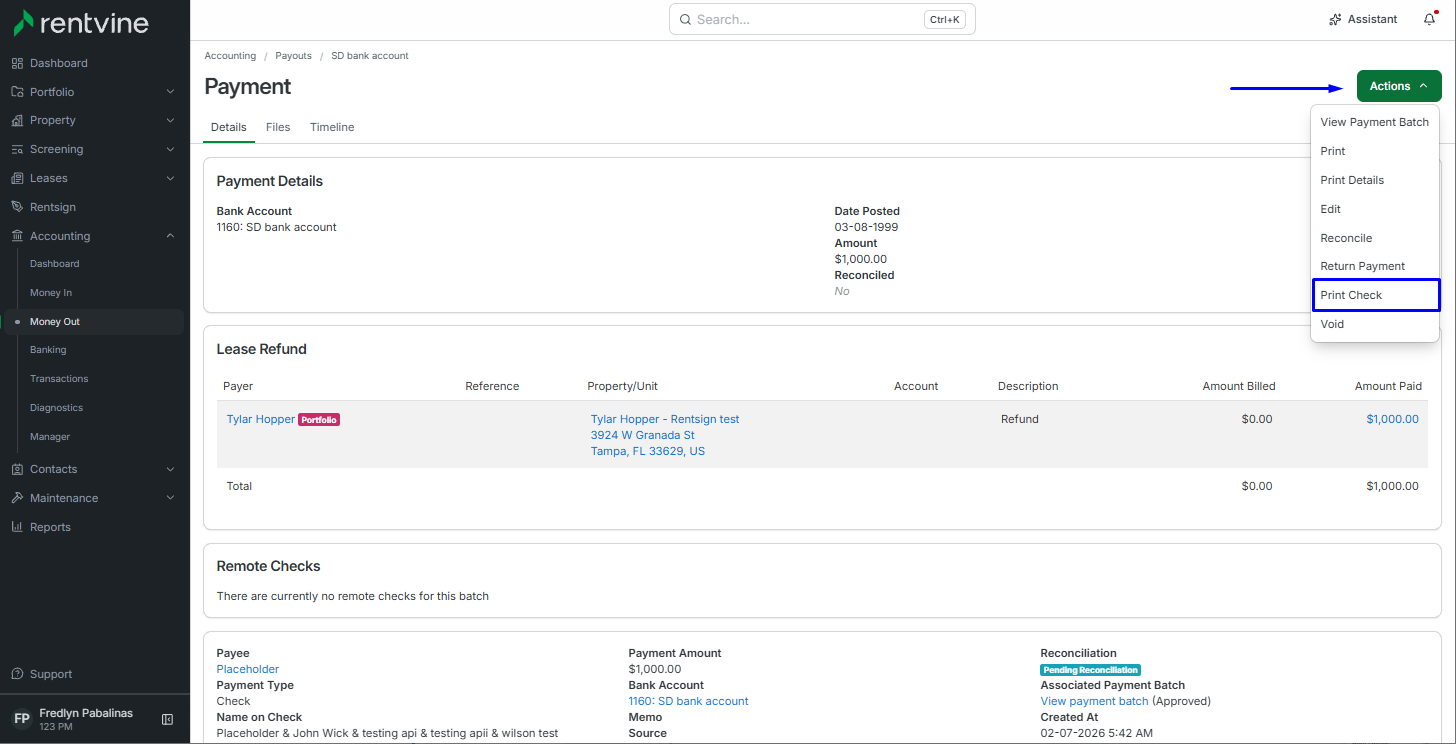The height and width of the screenshot is (744, 1456).
Task: Click the Screening icon in sidebar
Action: [x=17, y=149]
